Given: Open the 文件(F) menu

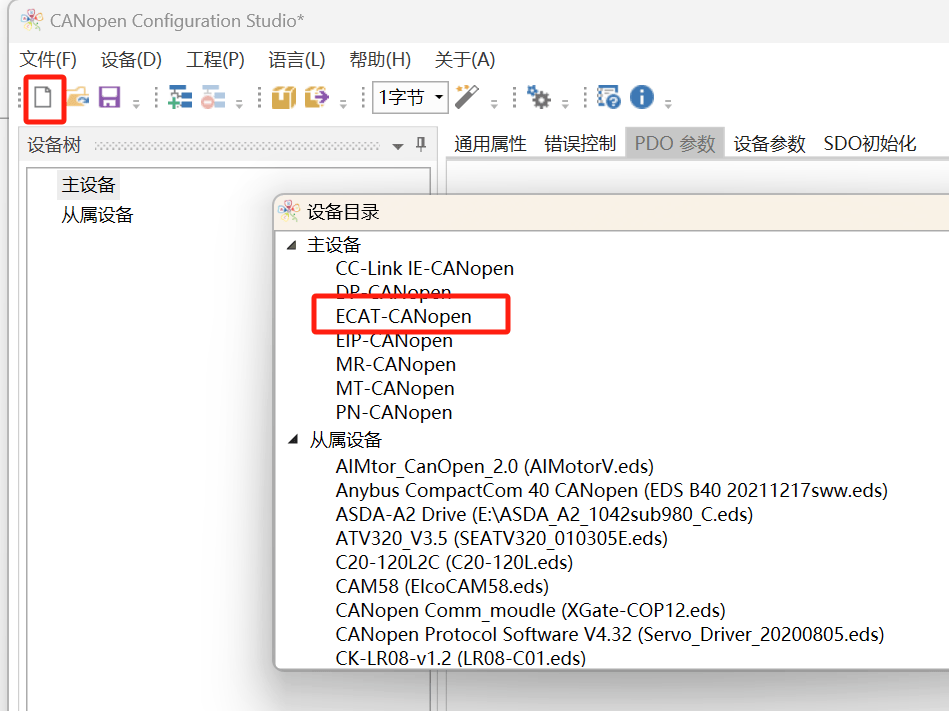Looking at the screenshot, I should click(x=48, y=59).
